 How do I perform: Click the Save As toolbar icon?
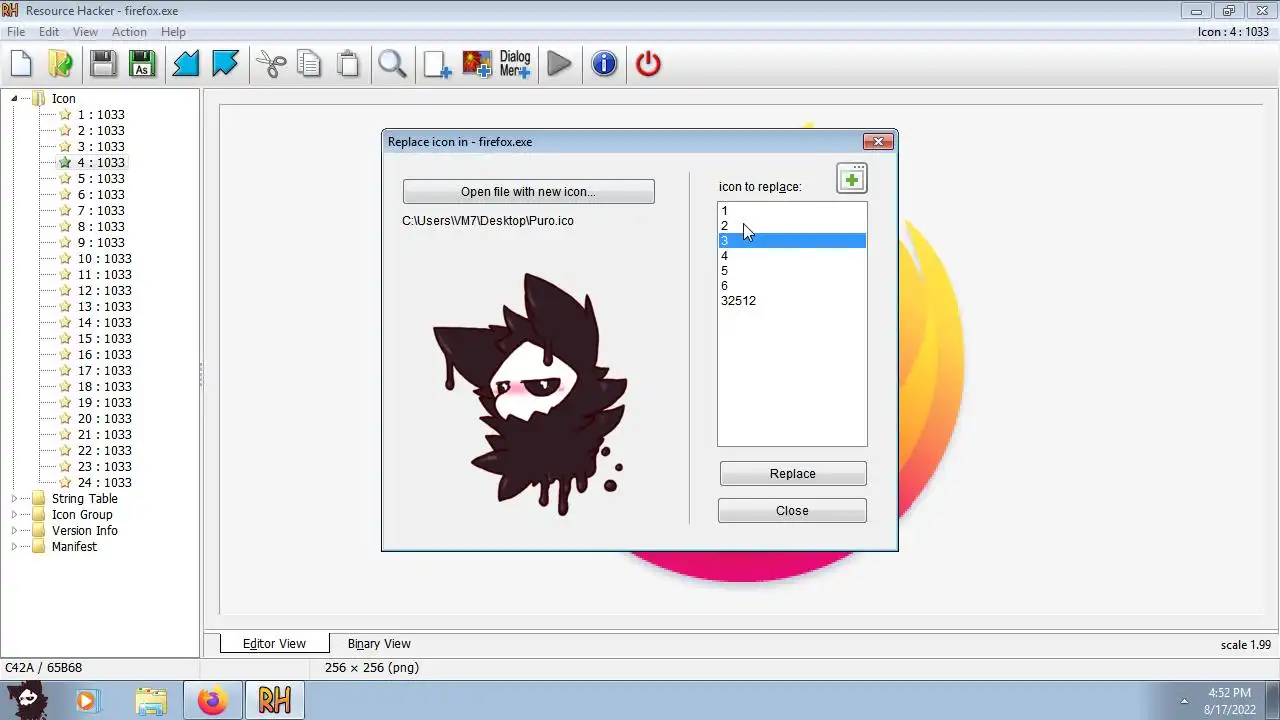point(142,64)
